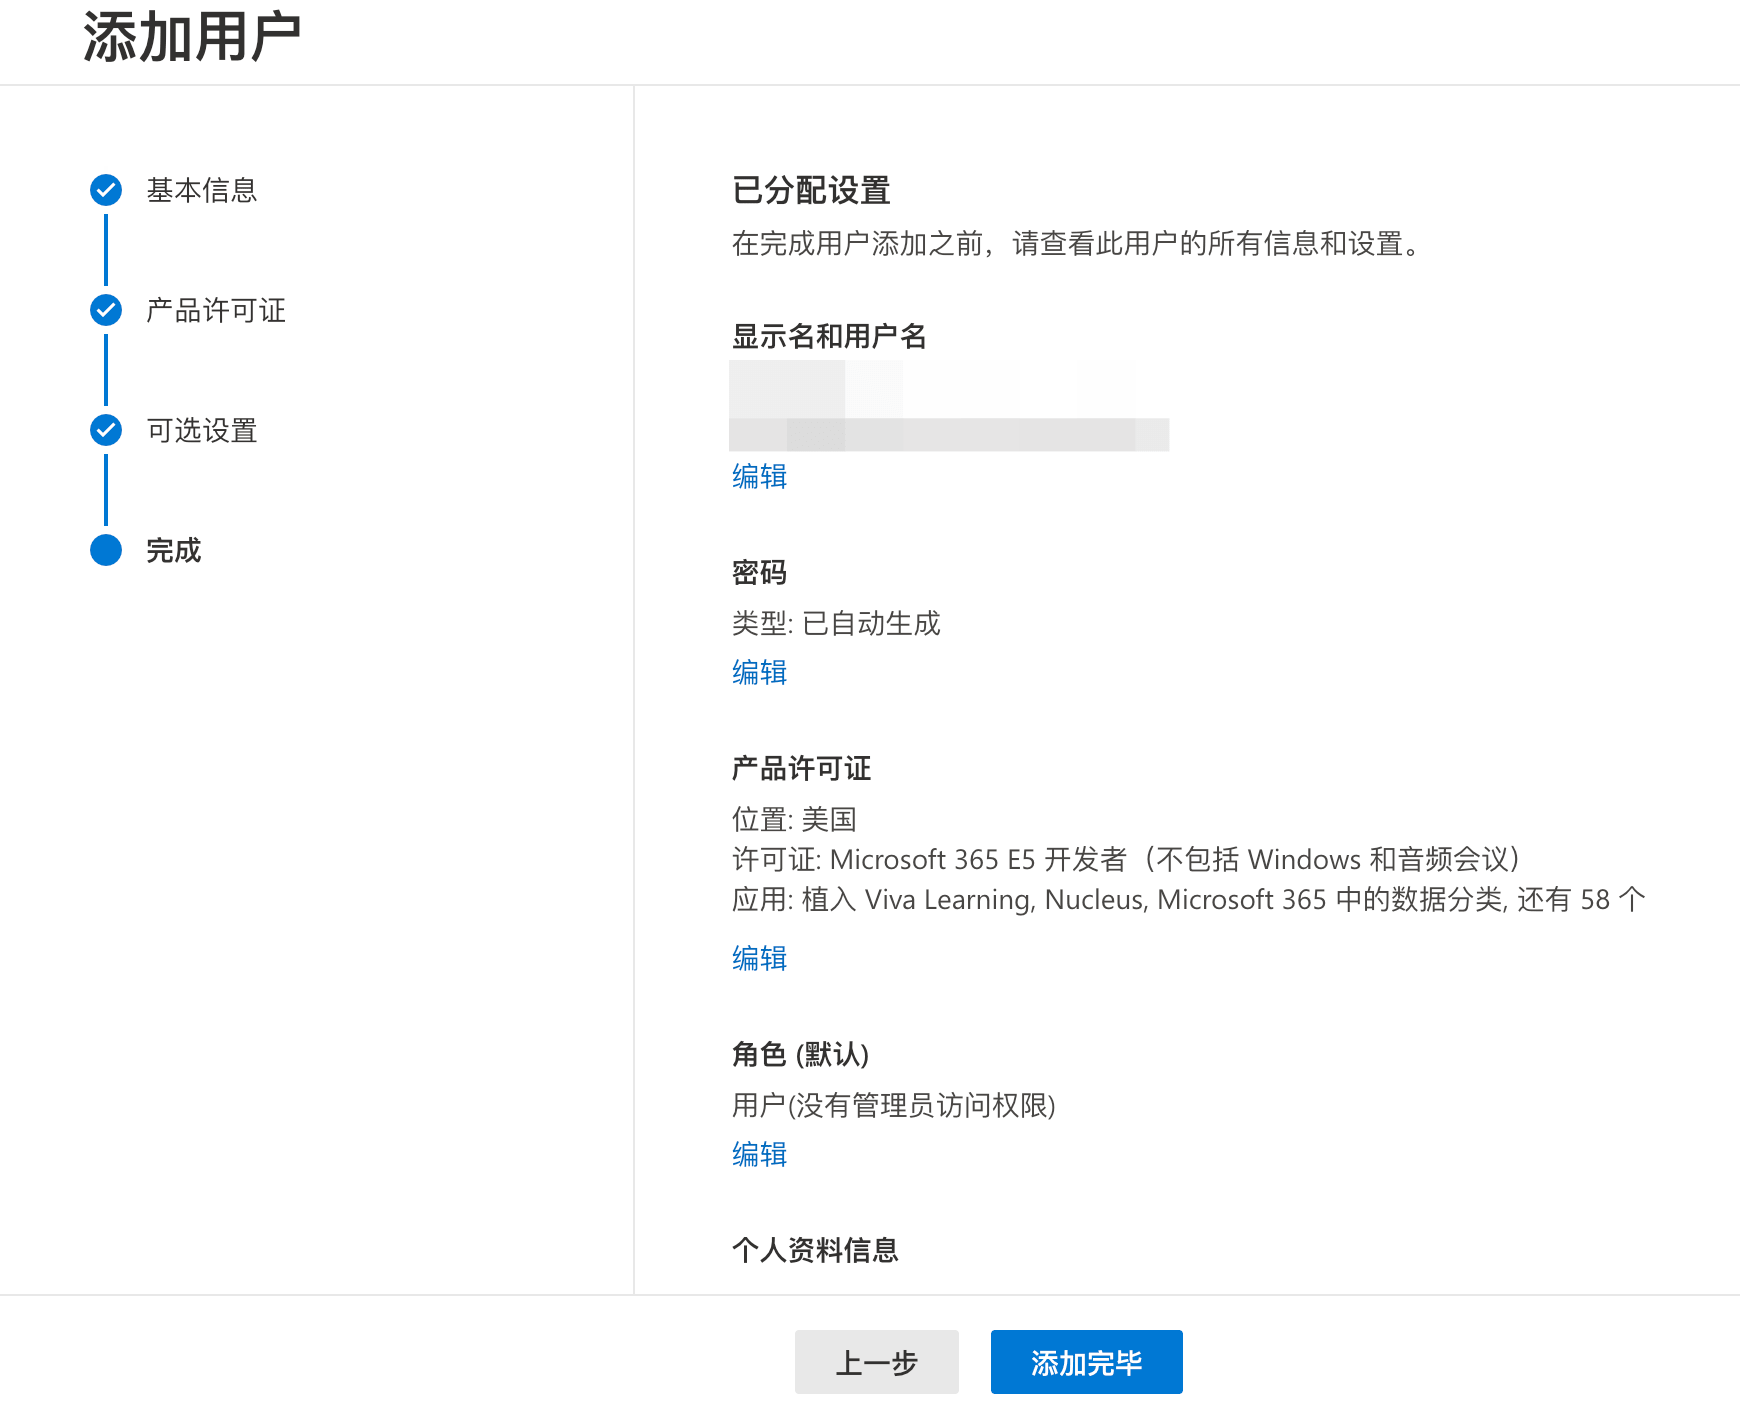Click the 产品许可证 step checkmark icon
This screenshot has height=1425, width=1740.
click(106, 310)
